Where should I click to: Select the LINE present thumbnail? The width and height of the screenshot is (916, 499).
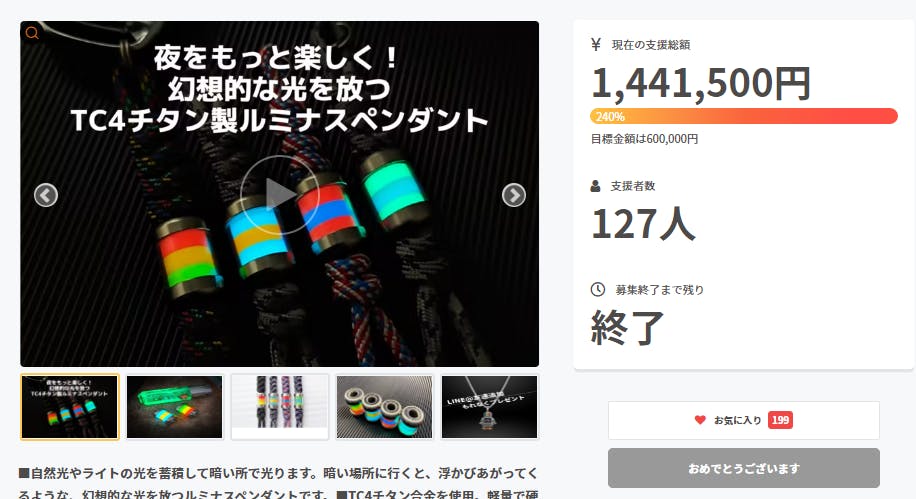(x=490, y=407)
